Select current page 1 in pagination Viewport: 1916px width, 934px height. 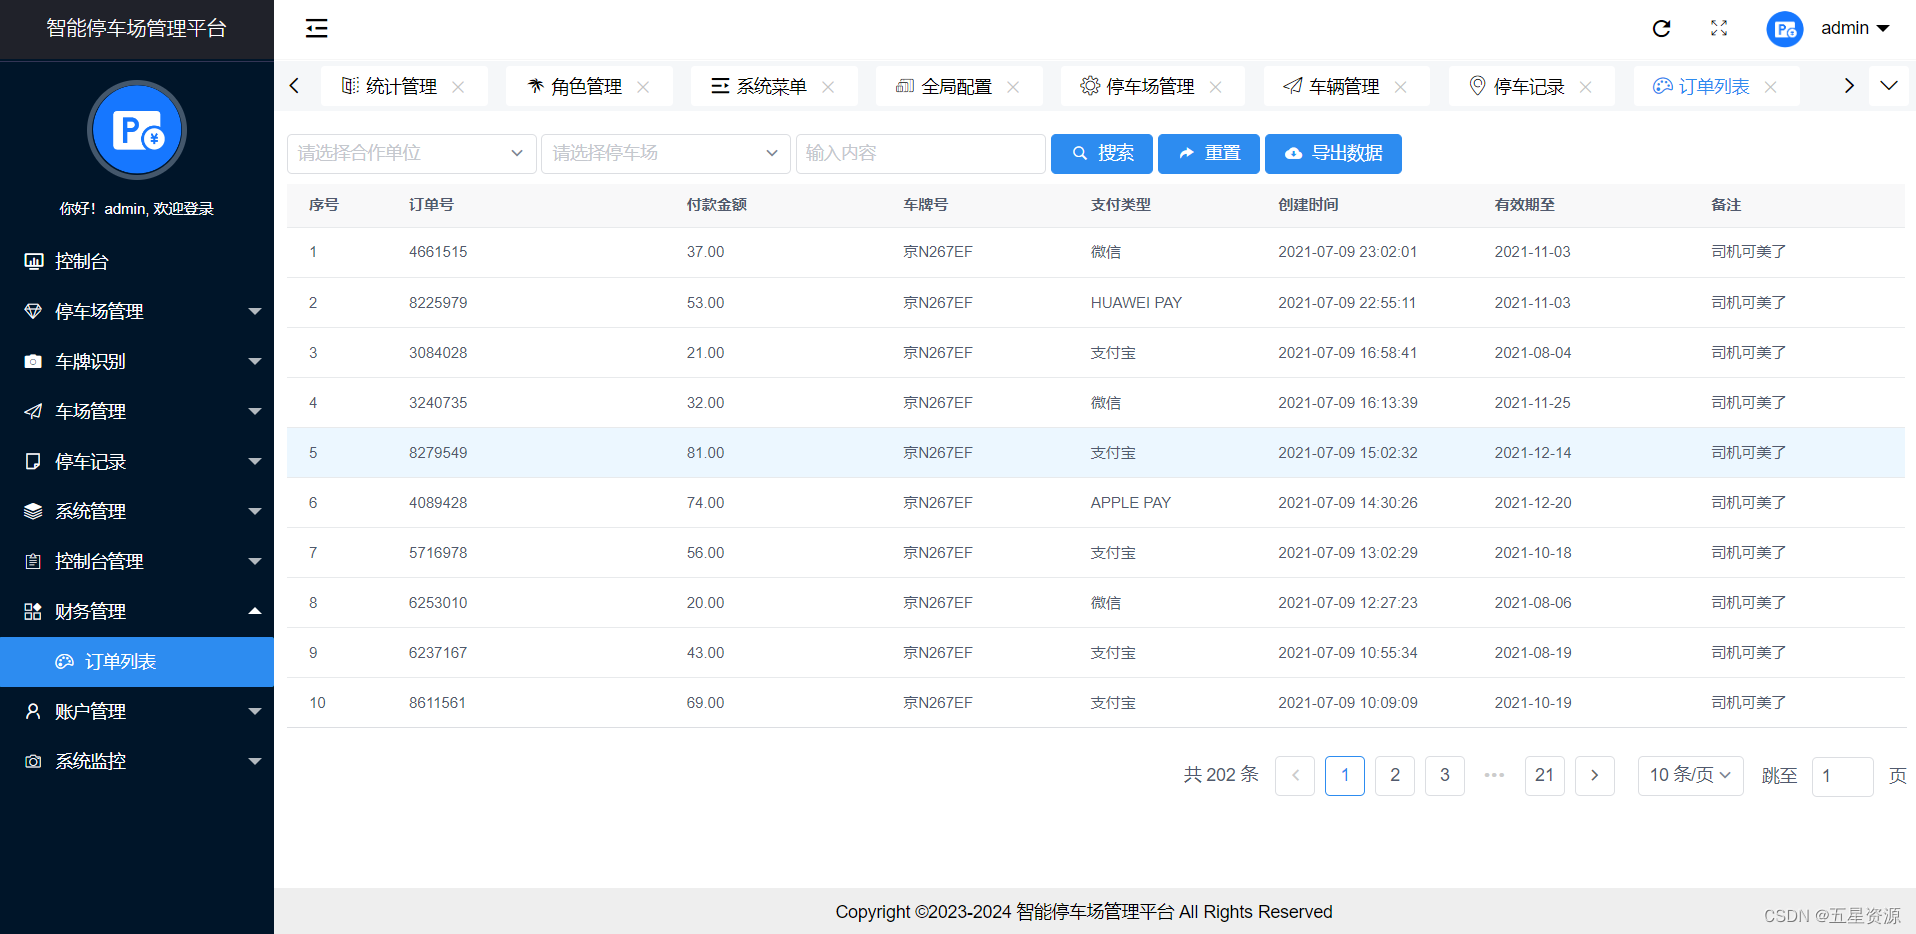(1345, 775)
